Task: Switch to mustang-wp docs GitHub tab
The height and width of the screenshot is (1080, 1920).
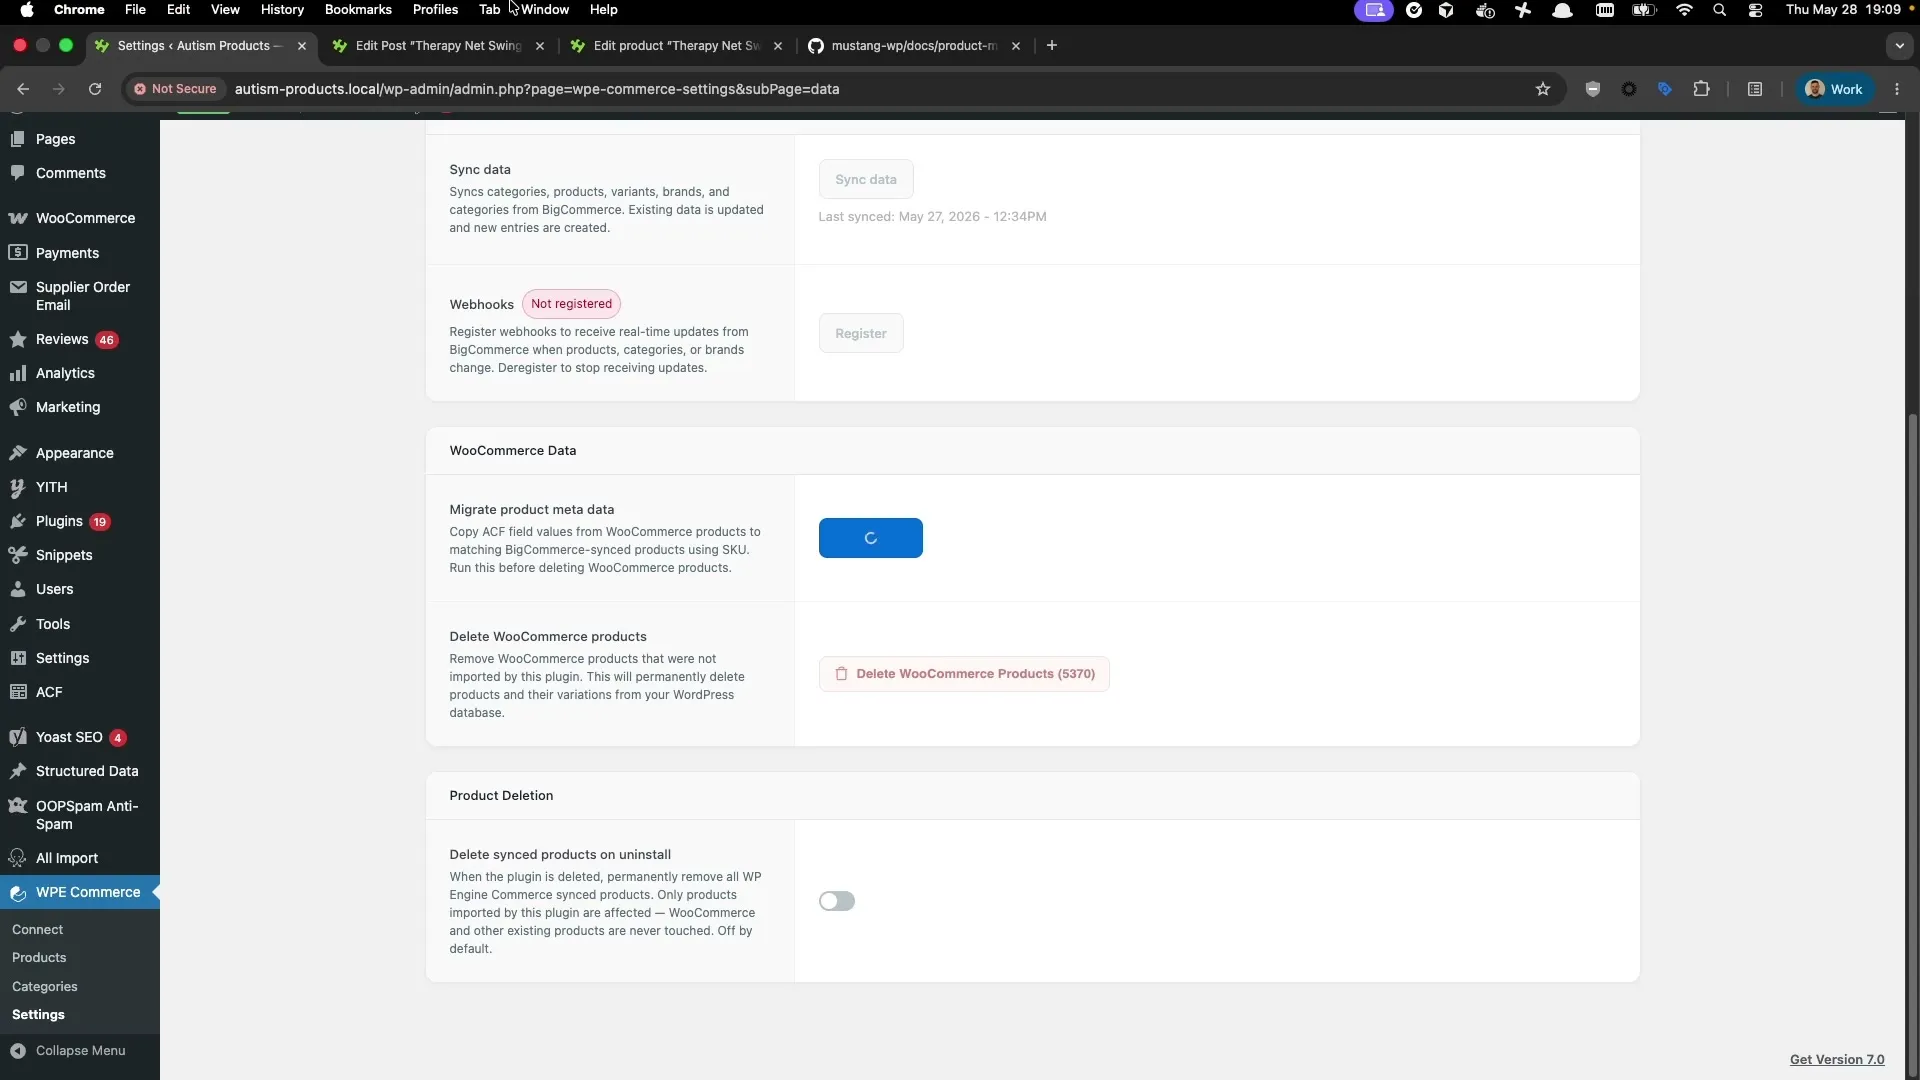Action: (914, 46)
